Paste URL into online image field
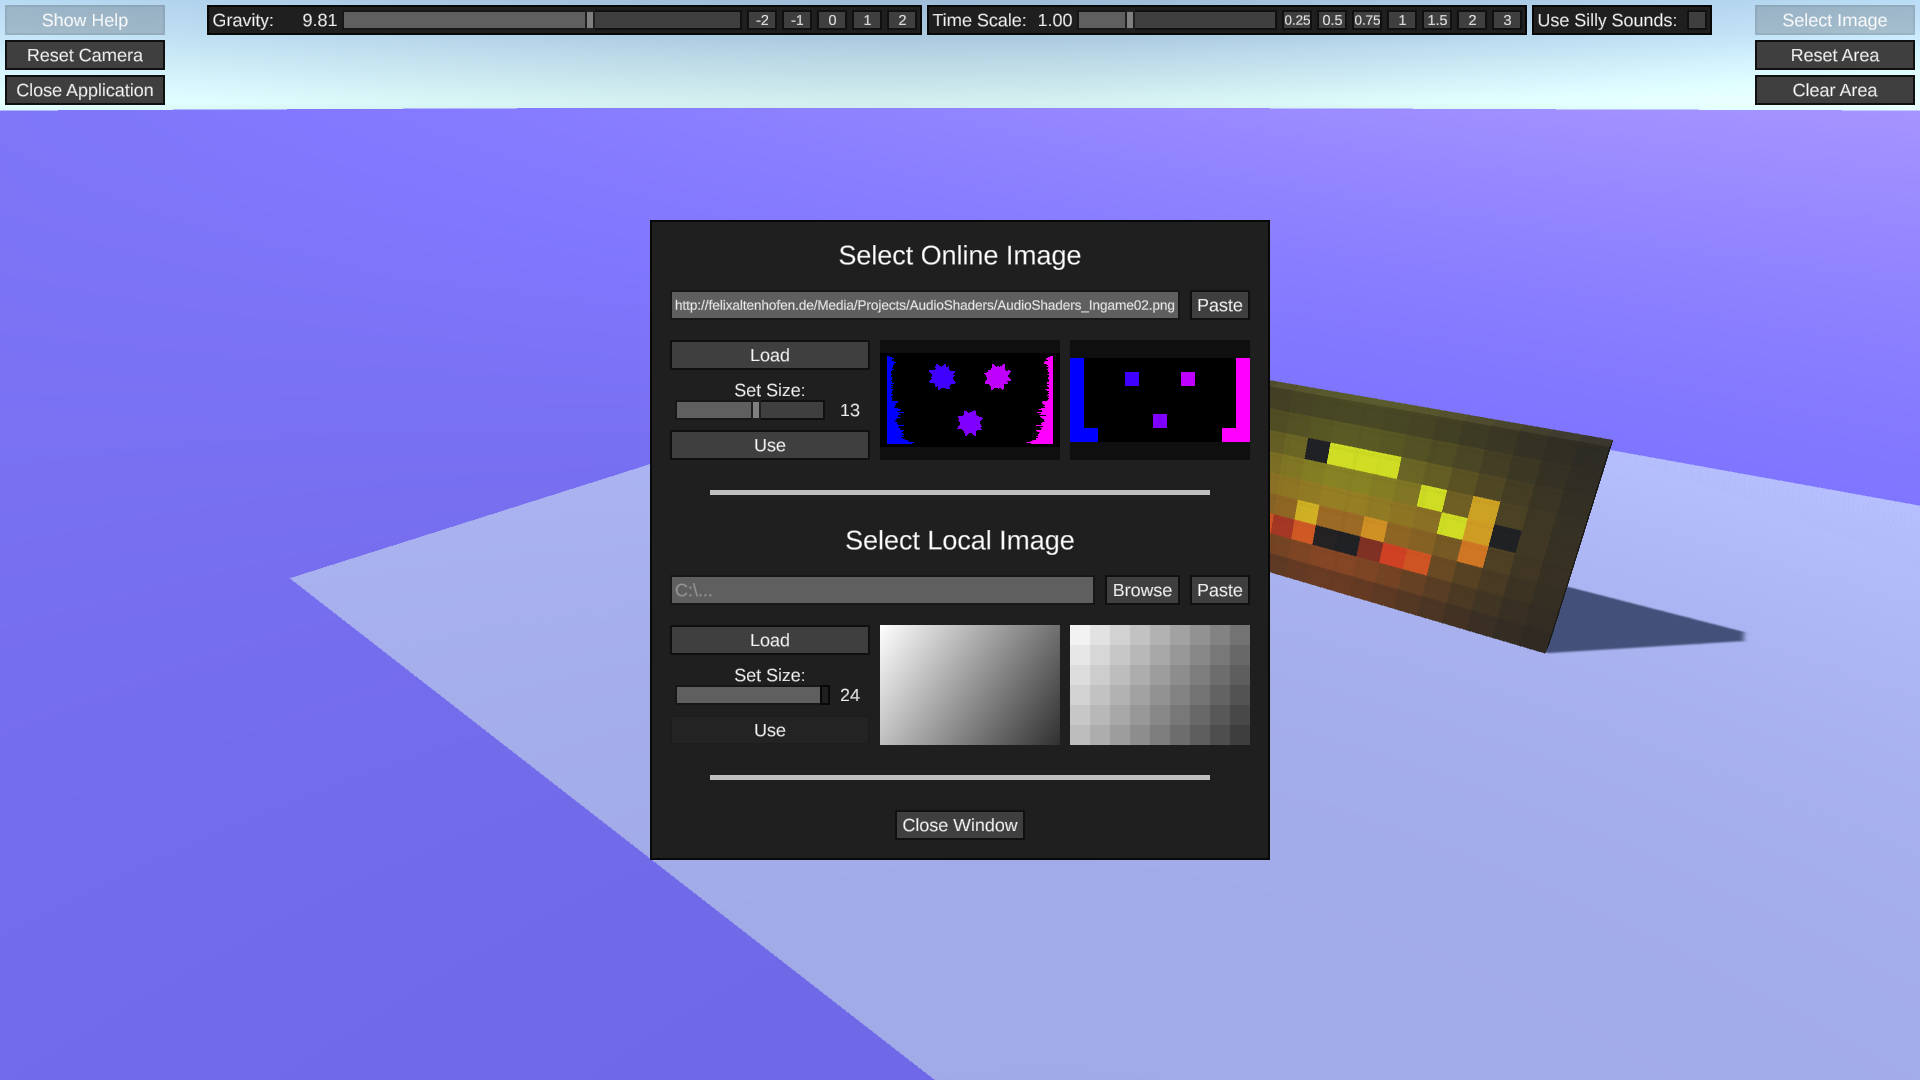The height and width of the screenshot is (1080, 1920). tap(1219, 305)
